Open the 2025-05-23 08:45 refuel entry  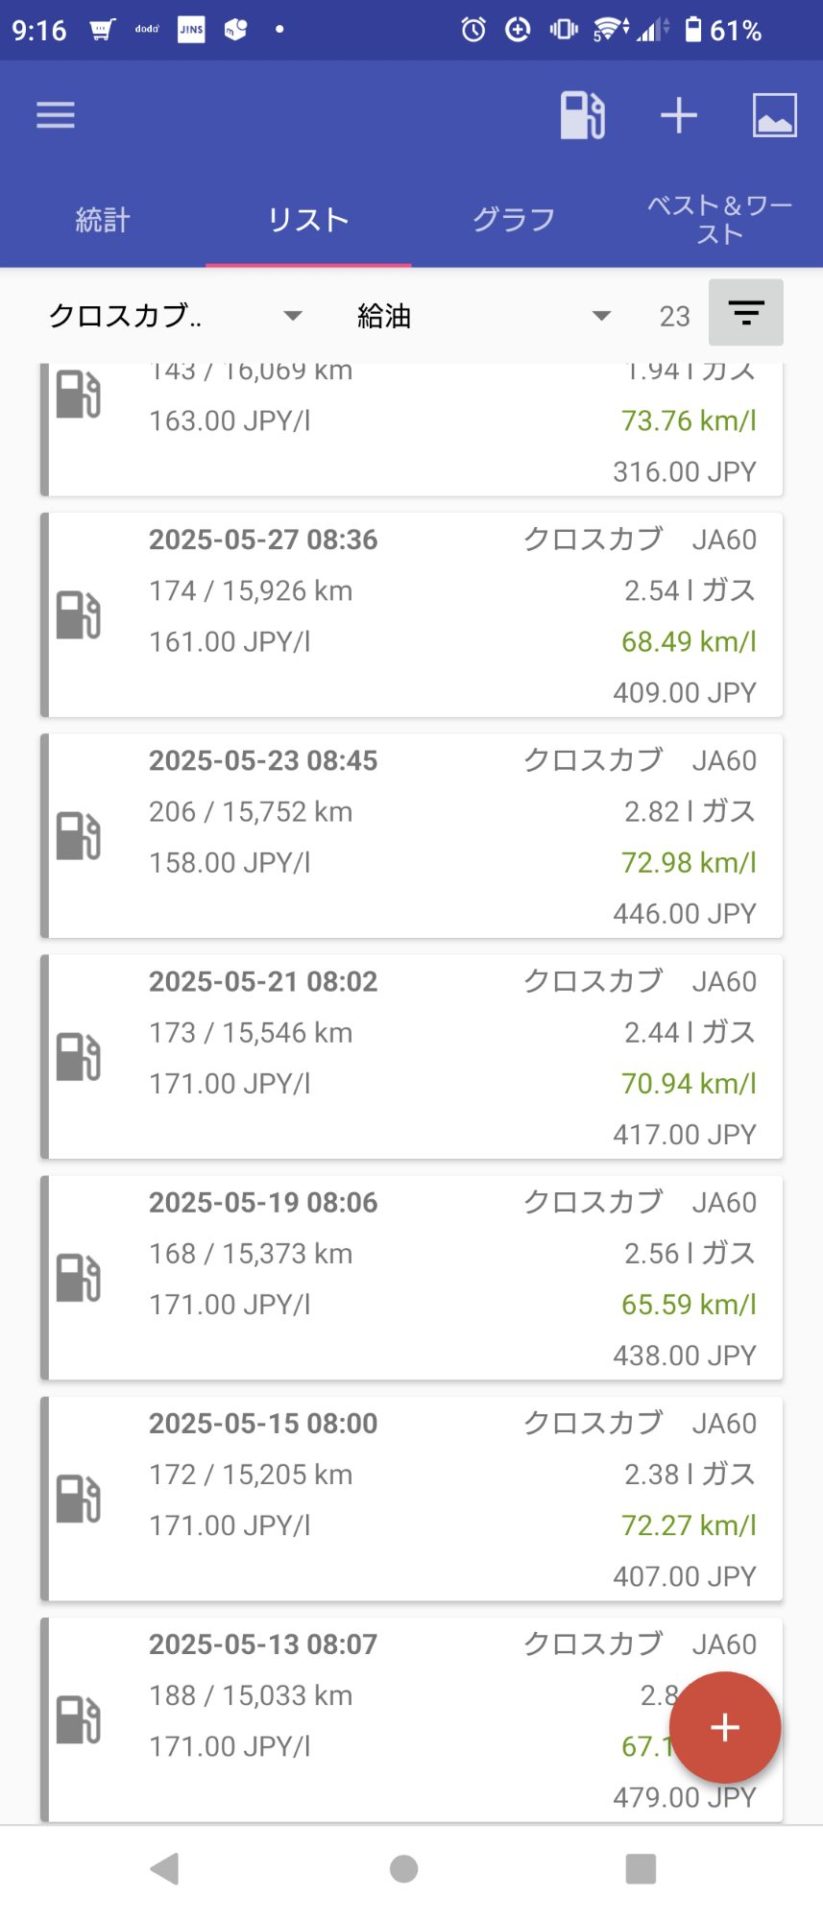click(410, 836)
